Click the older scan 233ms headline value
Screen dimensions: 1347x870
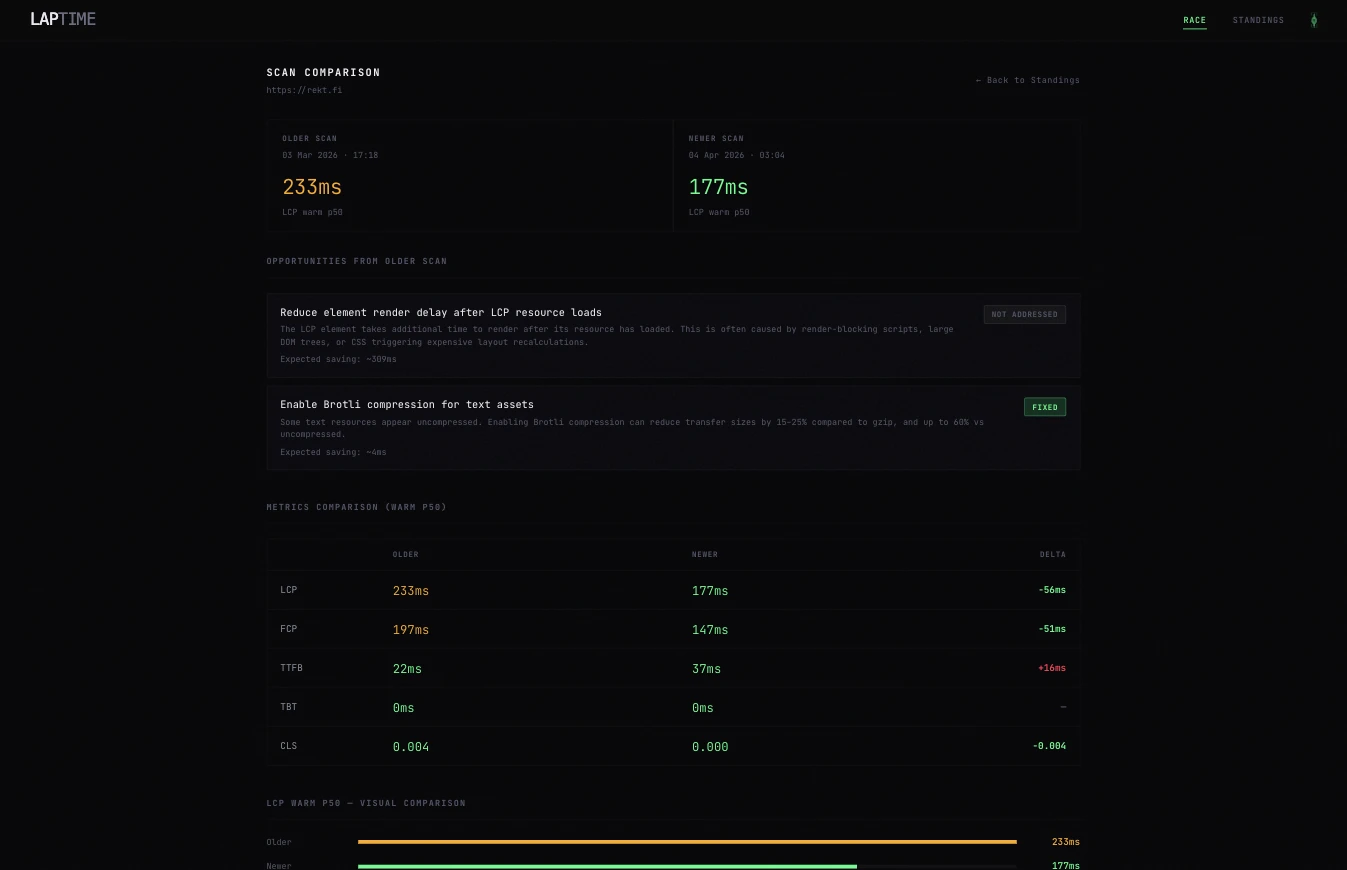click(x=312, y=187)
